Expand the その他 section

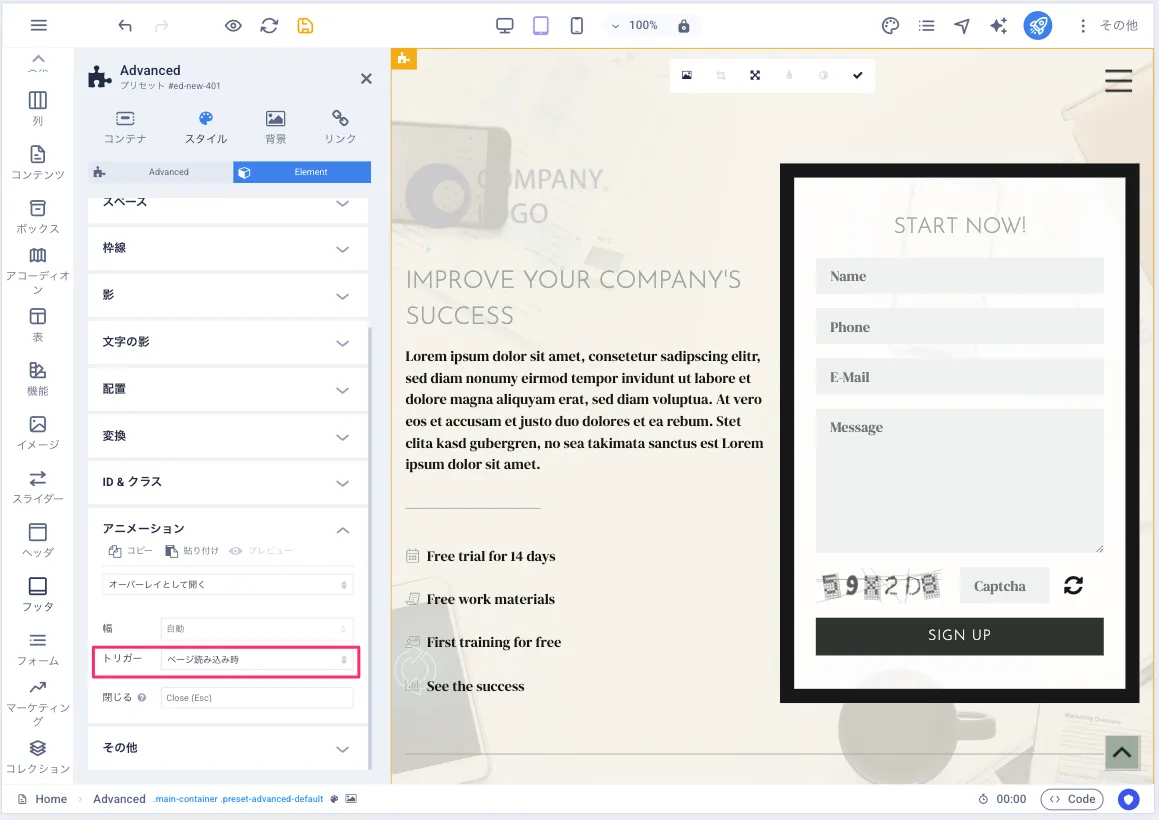click(x=228, y=748)
